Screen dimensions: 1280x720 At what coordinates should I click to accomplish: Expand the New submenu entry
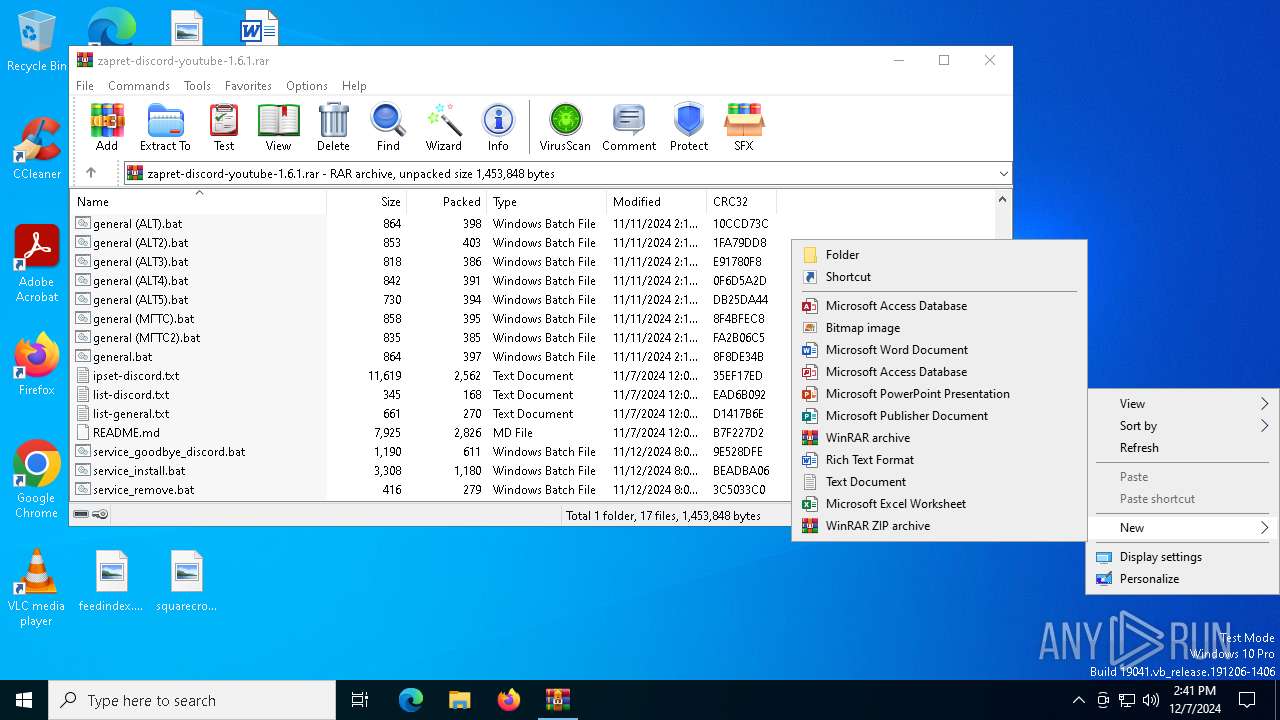point(1182,528)
